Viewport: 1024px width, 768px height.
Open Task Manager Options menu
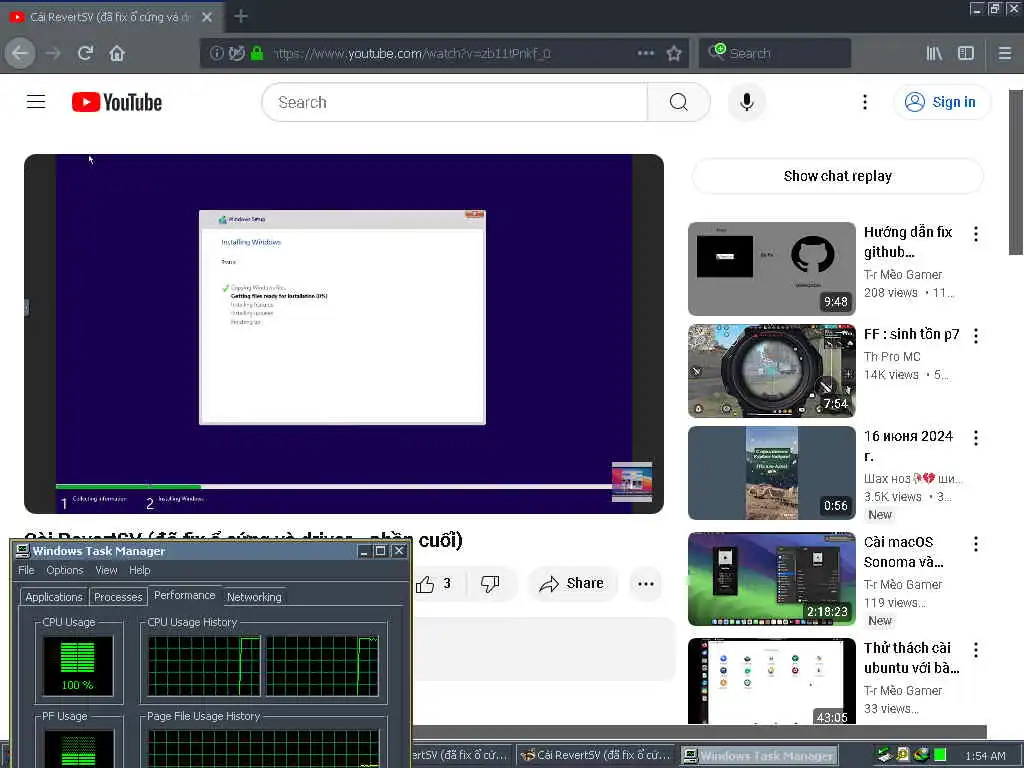tap(65, 570)
